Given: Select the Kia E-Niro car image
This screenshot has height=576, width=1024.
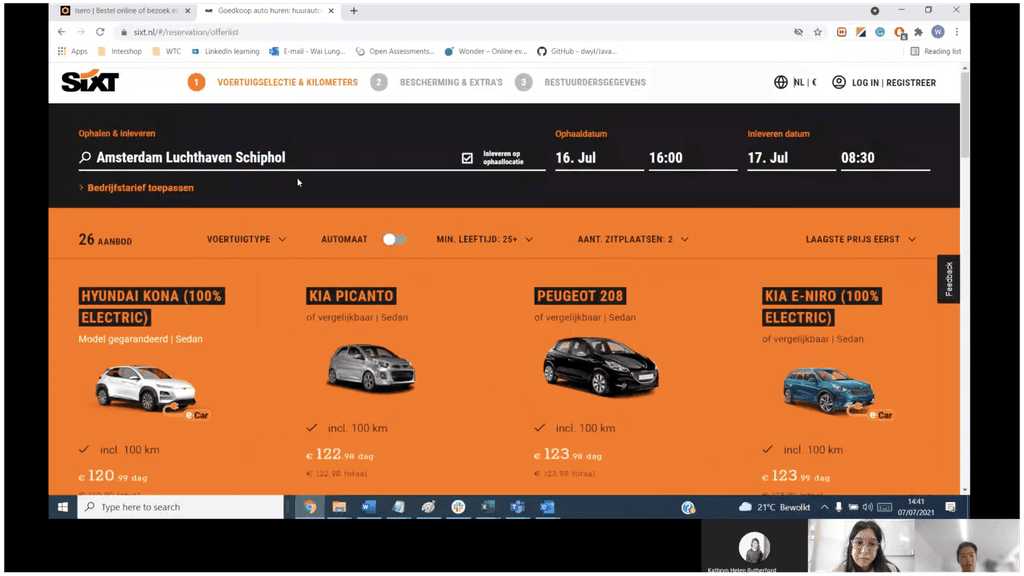Looking at the screenshot, I should pyautogui.click(x=829, y=391).
